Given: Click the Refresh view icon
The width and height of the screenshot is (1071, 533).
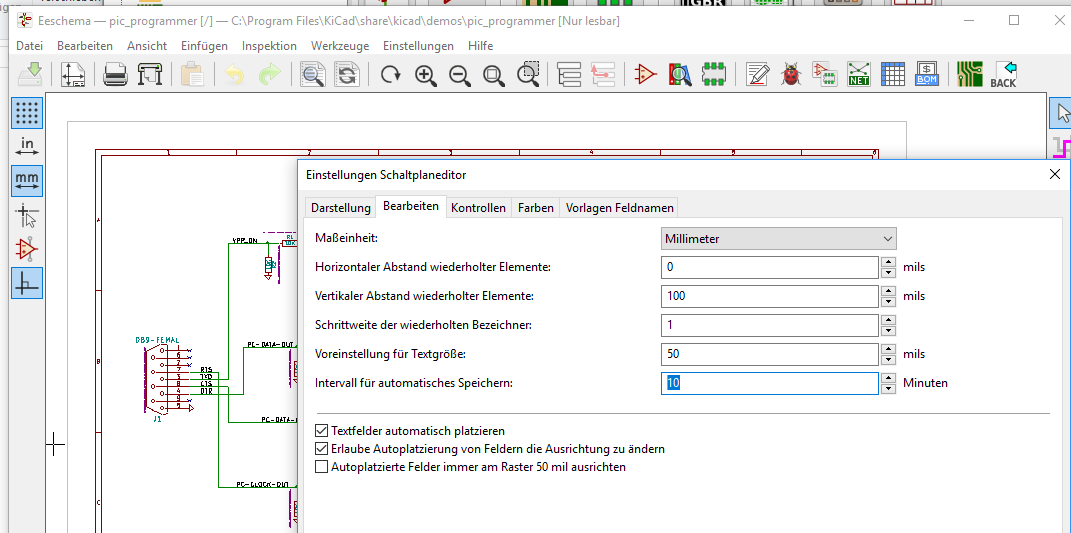Looking at the screenshot, I should coord(391,74).
